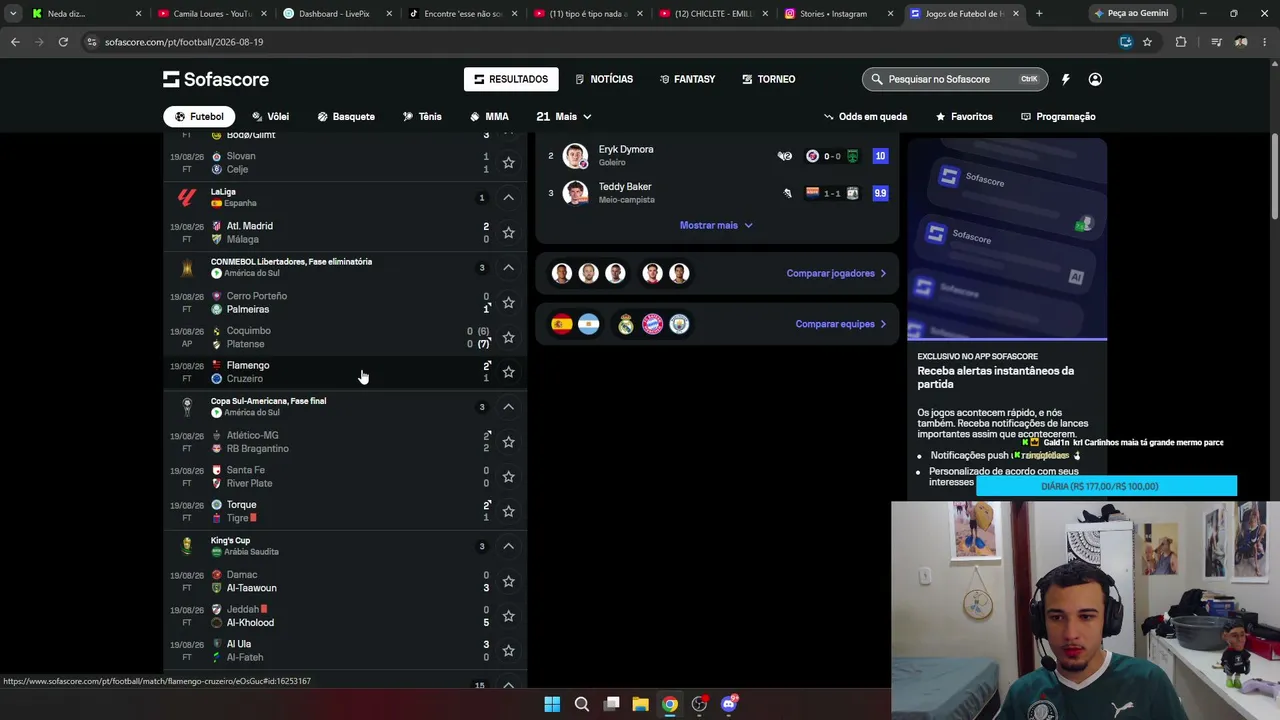Open Windows Start menu
This screenshot has height=720, width=1280.
click(552, 704)
